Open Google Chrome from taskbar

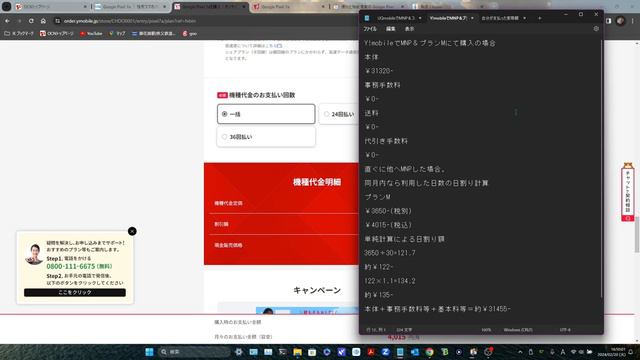[x=429, y=352]
